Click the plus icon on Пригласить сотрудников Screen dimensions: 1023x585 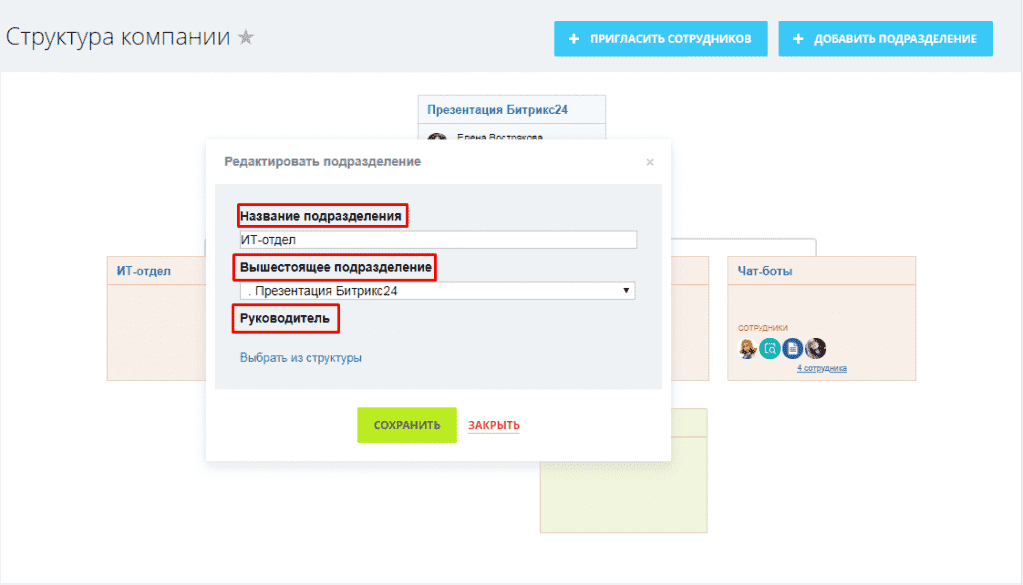pyautogui.click(x=574, y=39)
